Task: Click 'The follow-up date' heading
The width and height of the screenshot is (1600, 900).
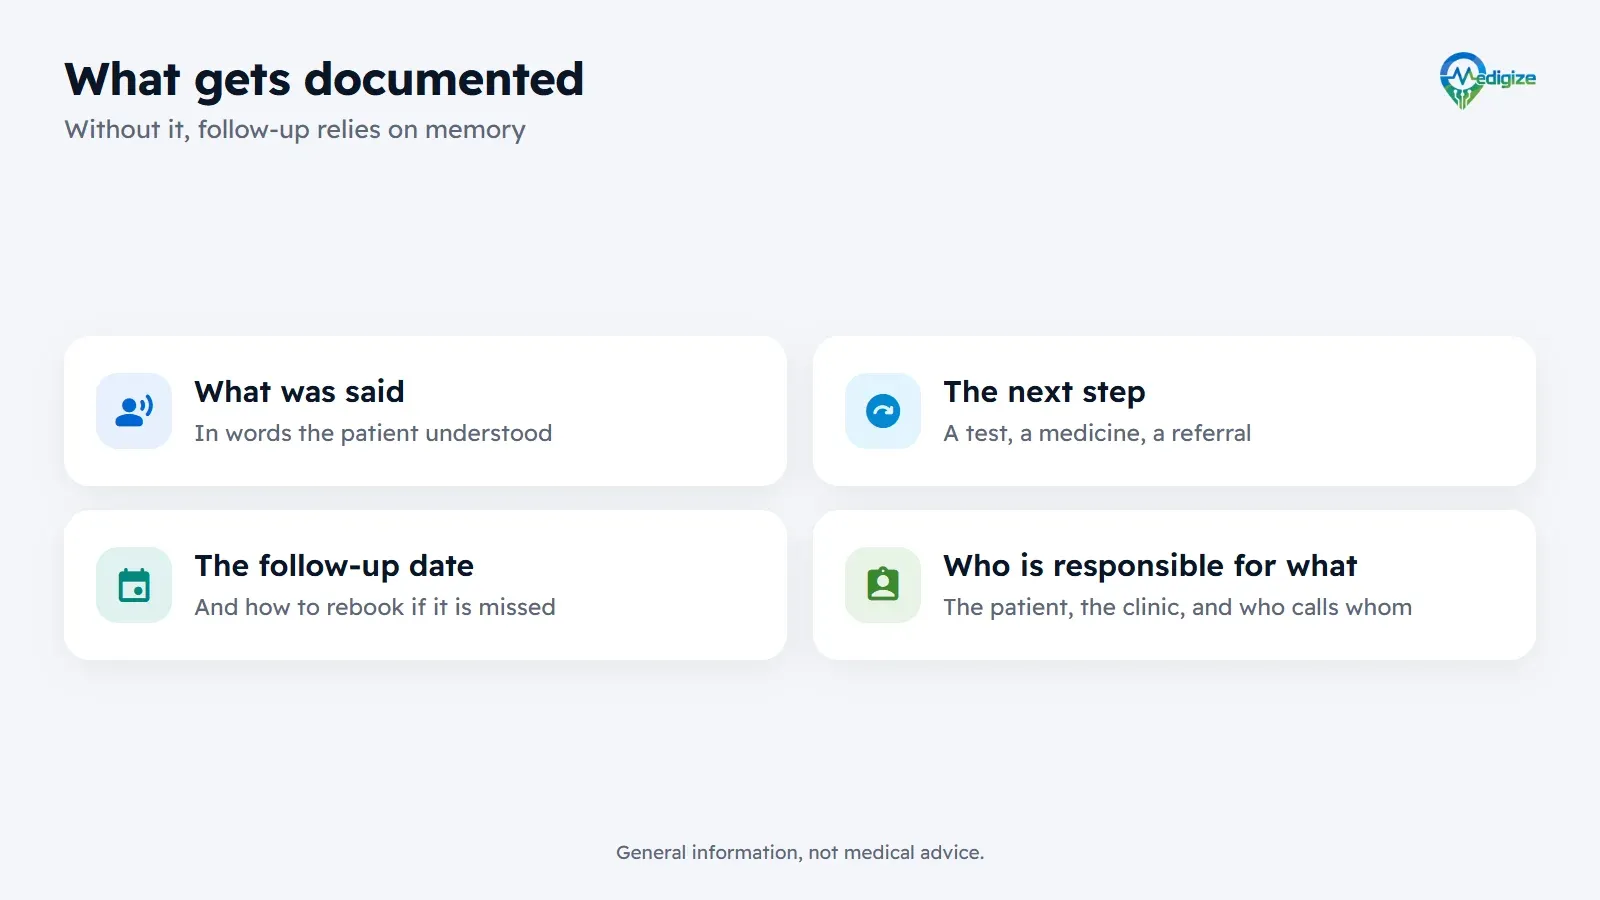Action: point(334,566)
